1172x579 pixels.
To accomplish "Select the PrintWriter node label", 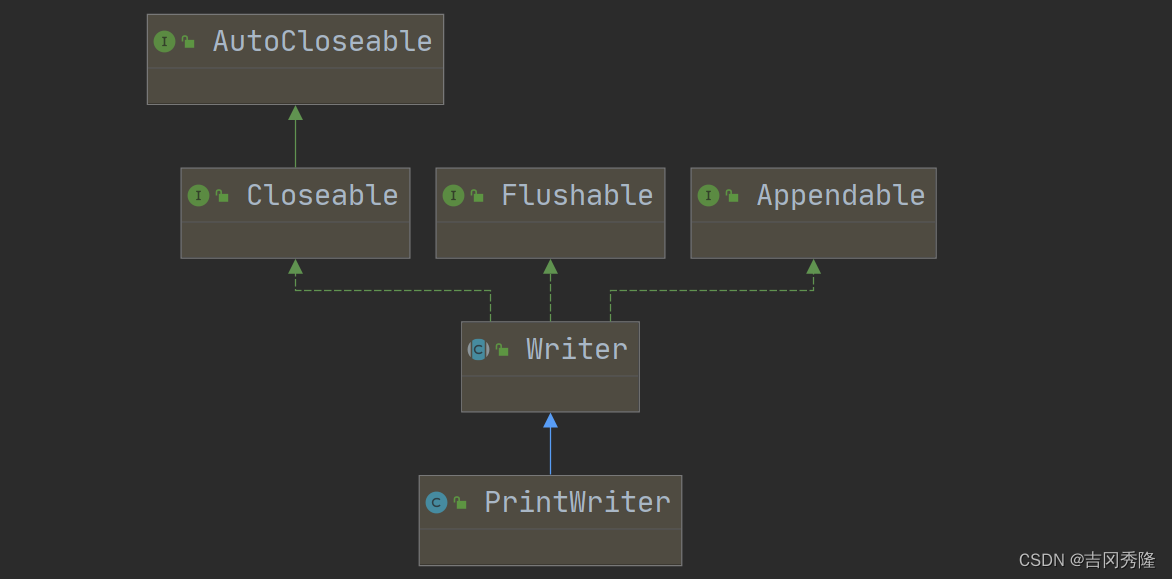I will point(577,503).
